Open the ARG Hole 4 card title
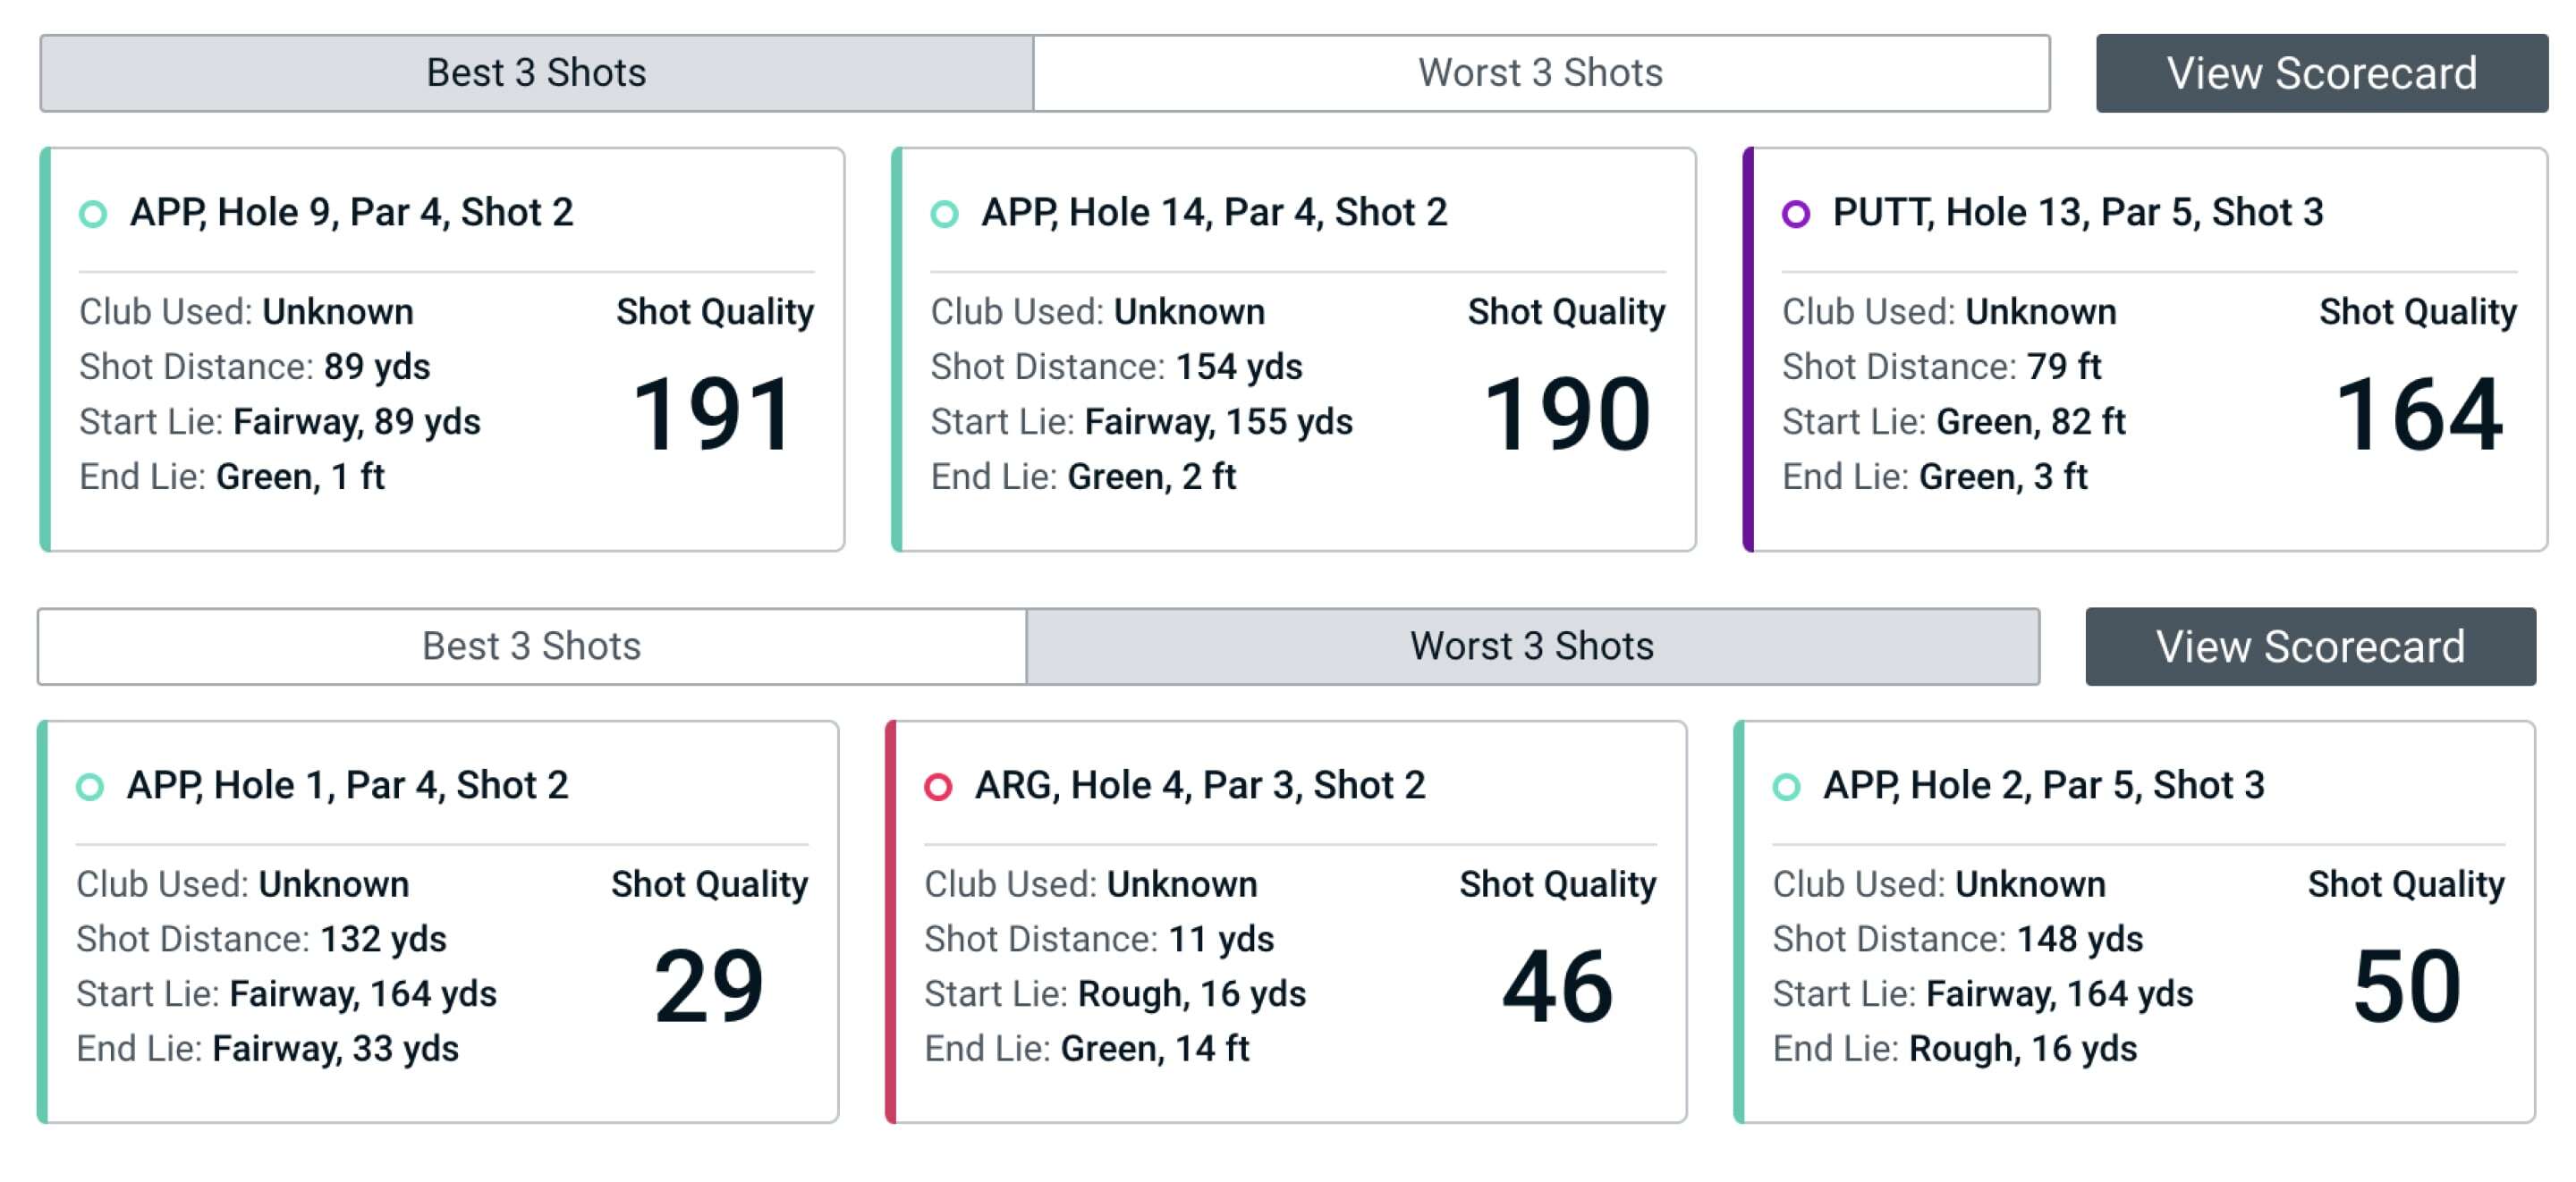 pyautogui.click(x=1199, y=785)
